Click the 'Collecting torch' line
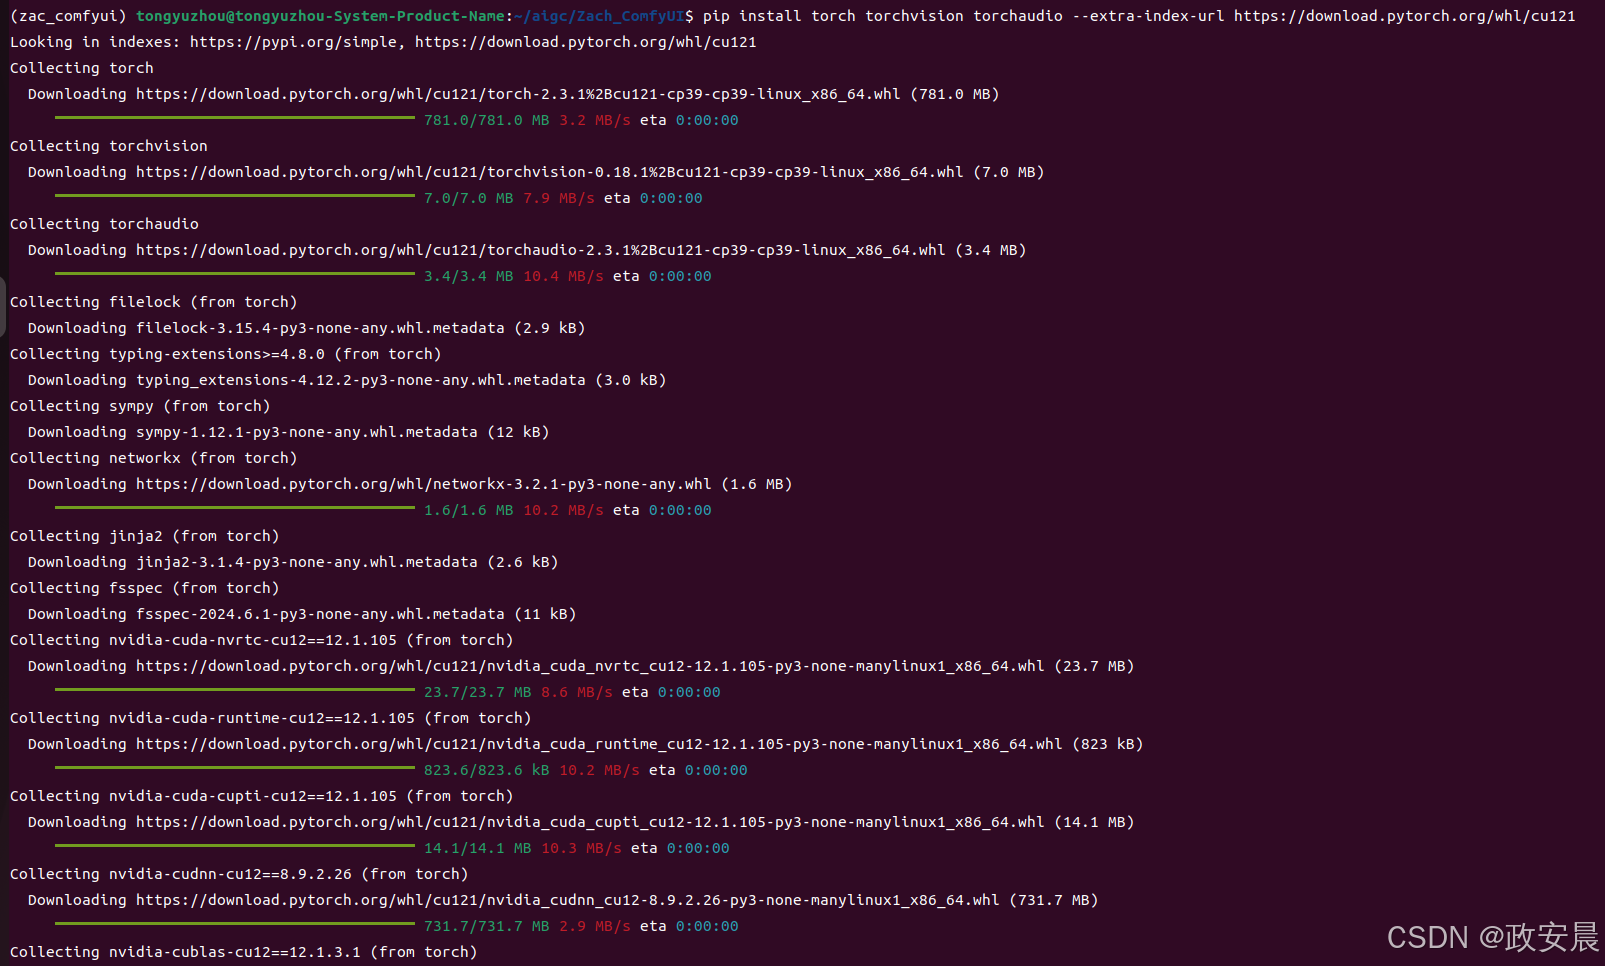The width and height of the screenshot is (1605, 966). click(x=82, y=68)
